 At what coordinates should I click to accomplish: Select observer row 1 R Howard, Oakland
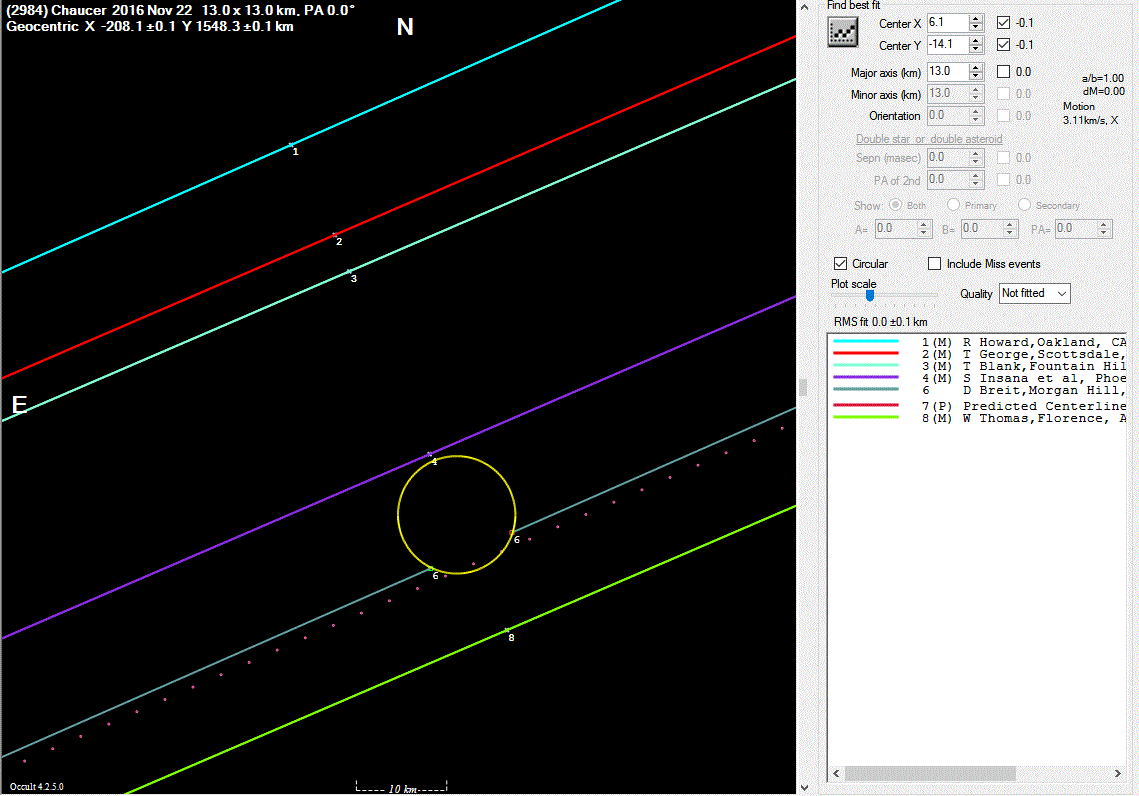coord(978,342)
